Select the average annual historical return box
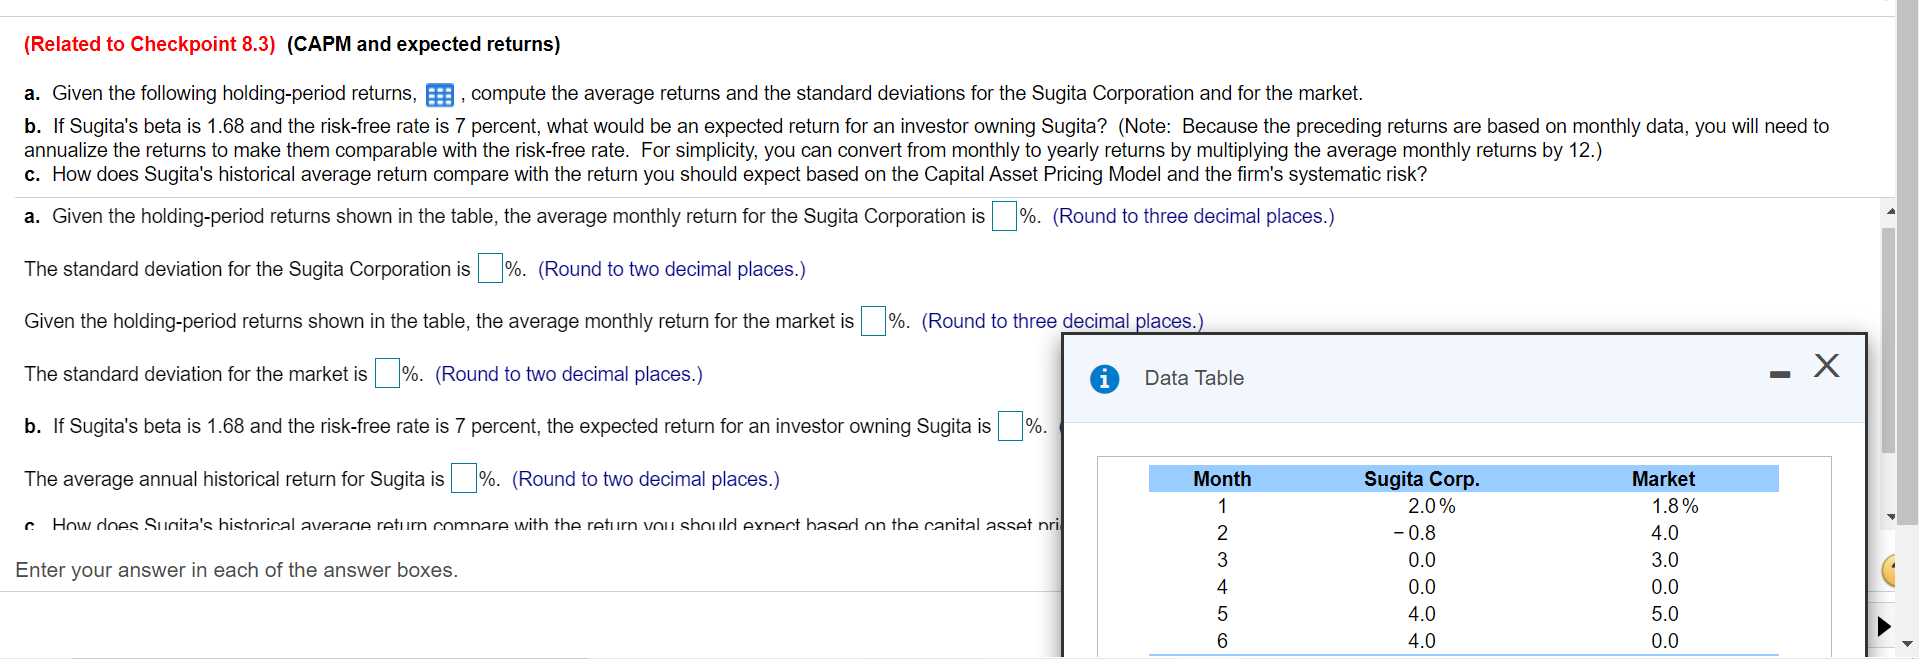This screenshot has width=1919, height=659. (x=462, y=478)
